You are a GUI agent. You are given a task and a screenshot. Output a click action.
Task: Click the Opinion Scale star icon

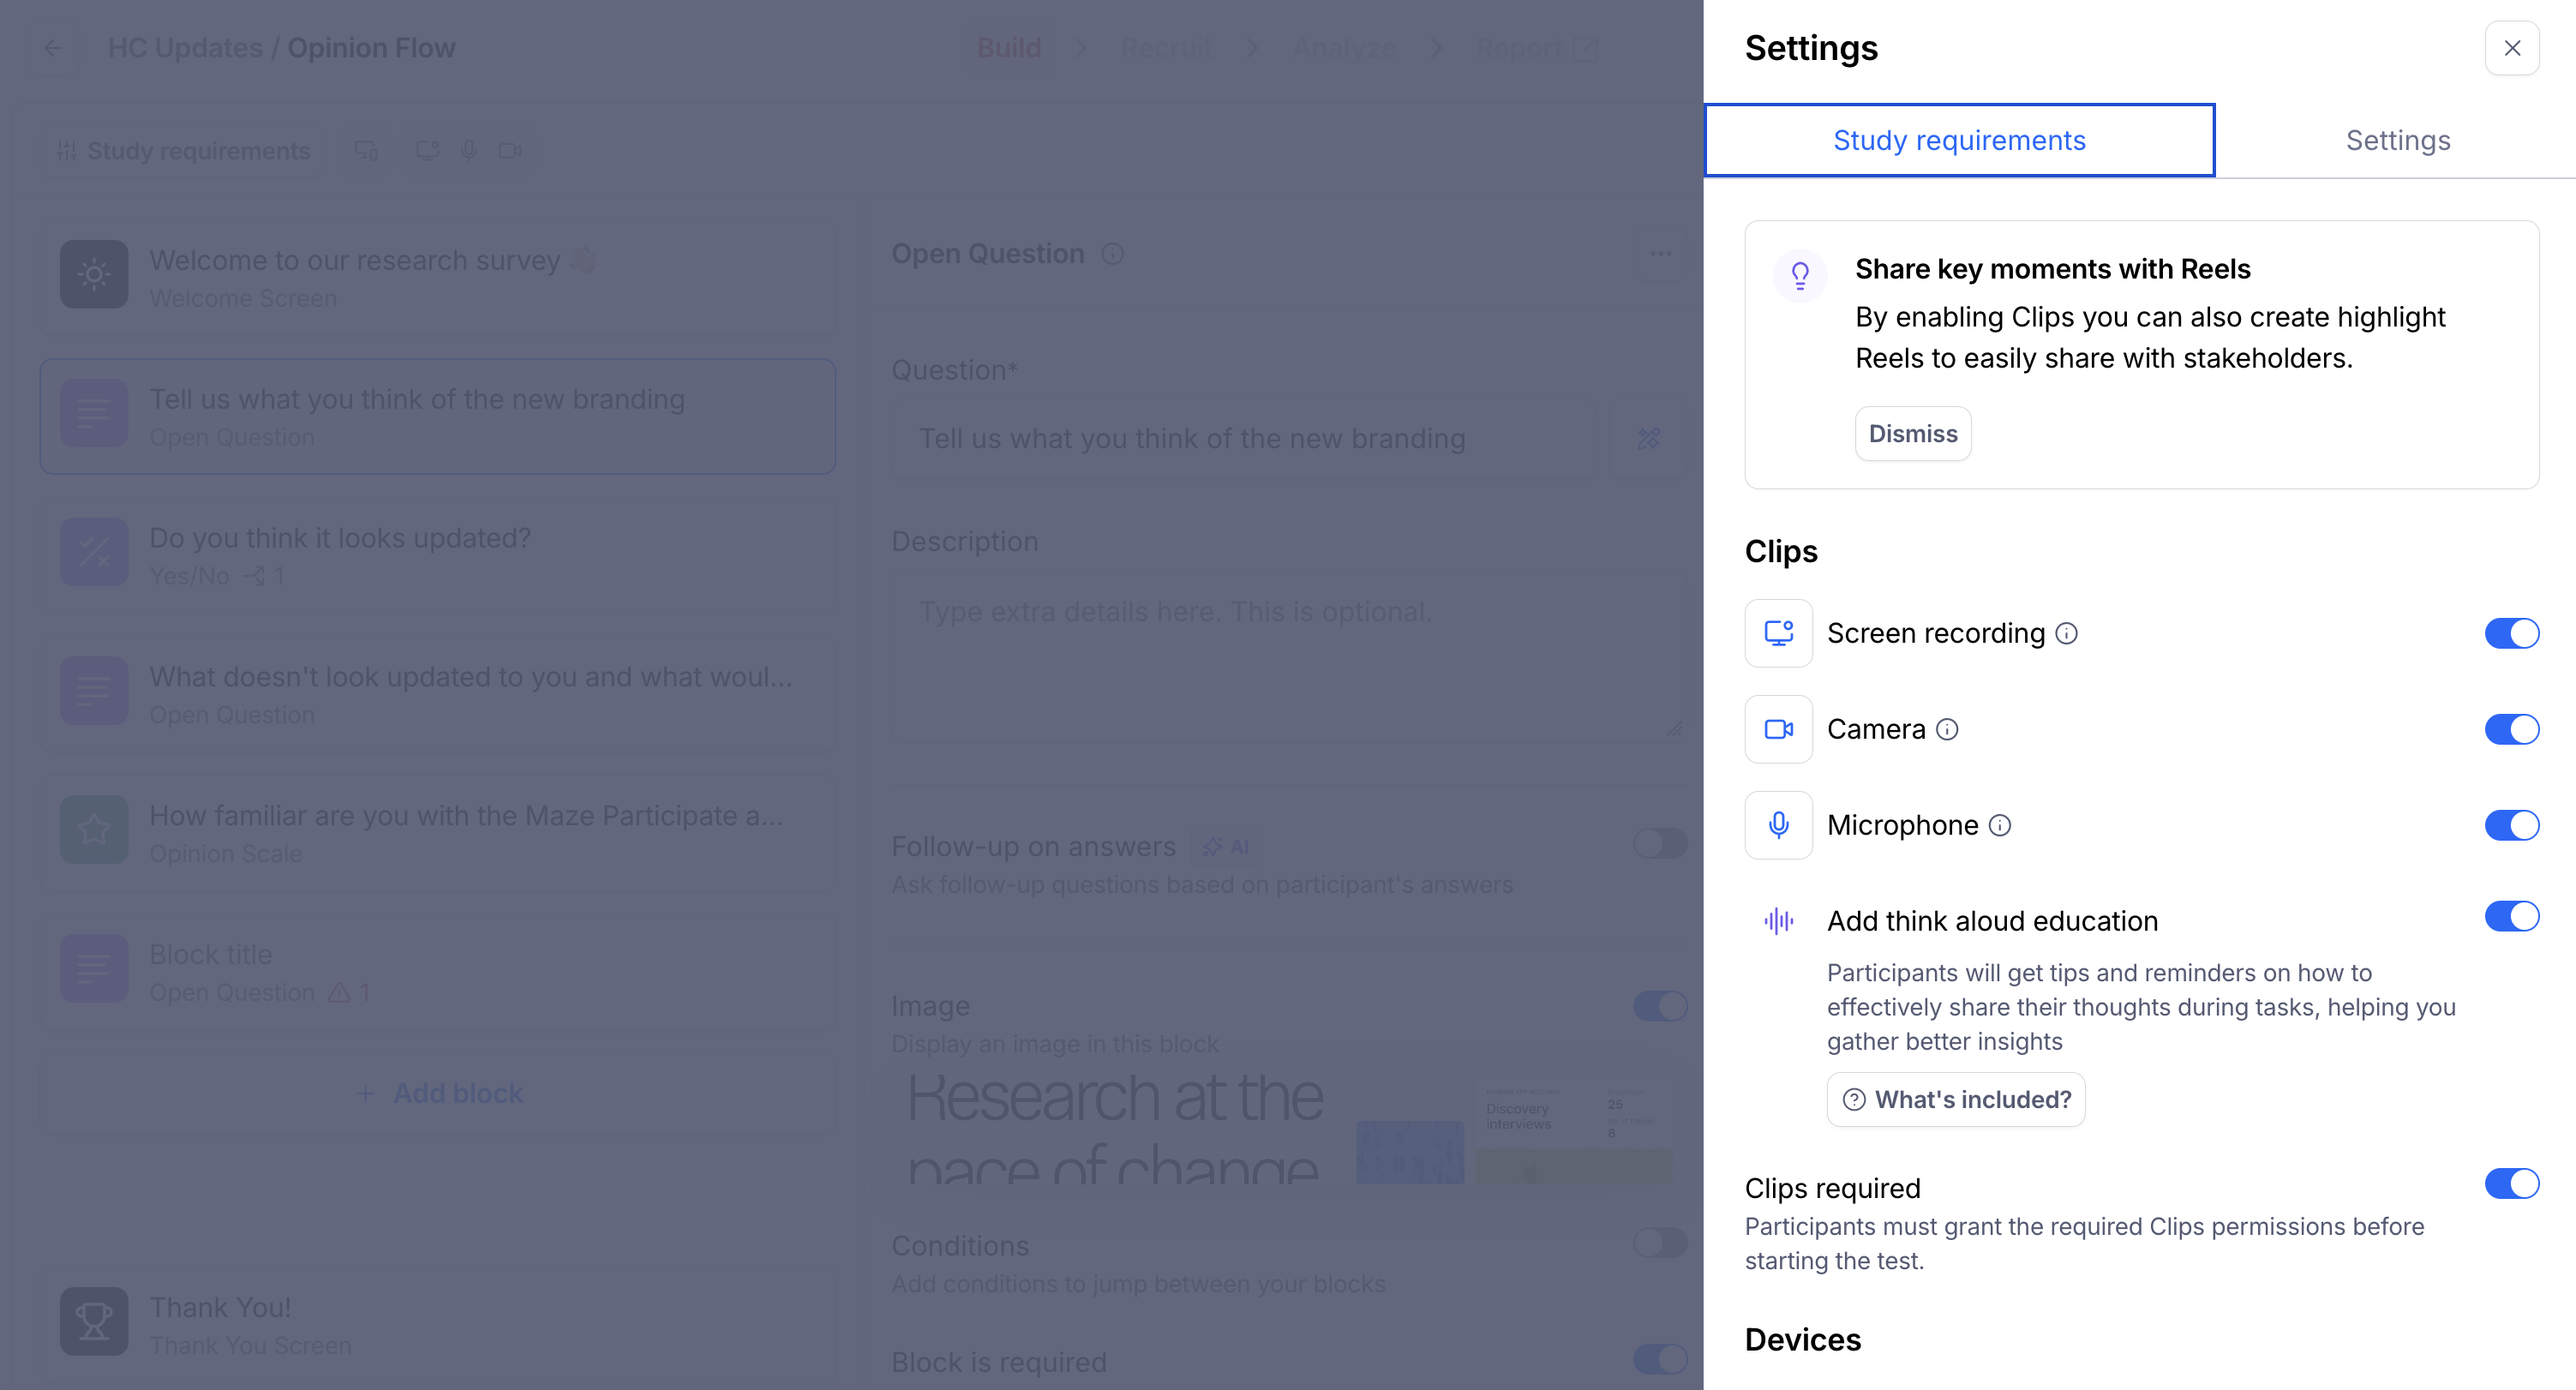(94, 830)
